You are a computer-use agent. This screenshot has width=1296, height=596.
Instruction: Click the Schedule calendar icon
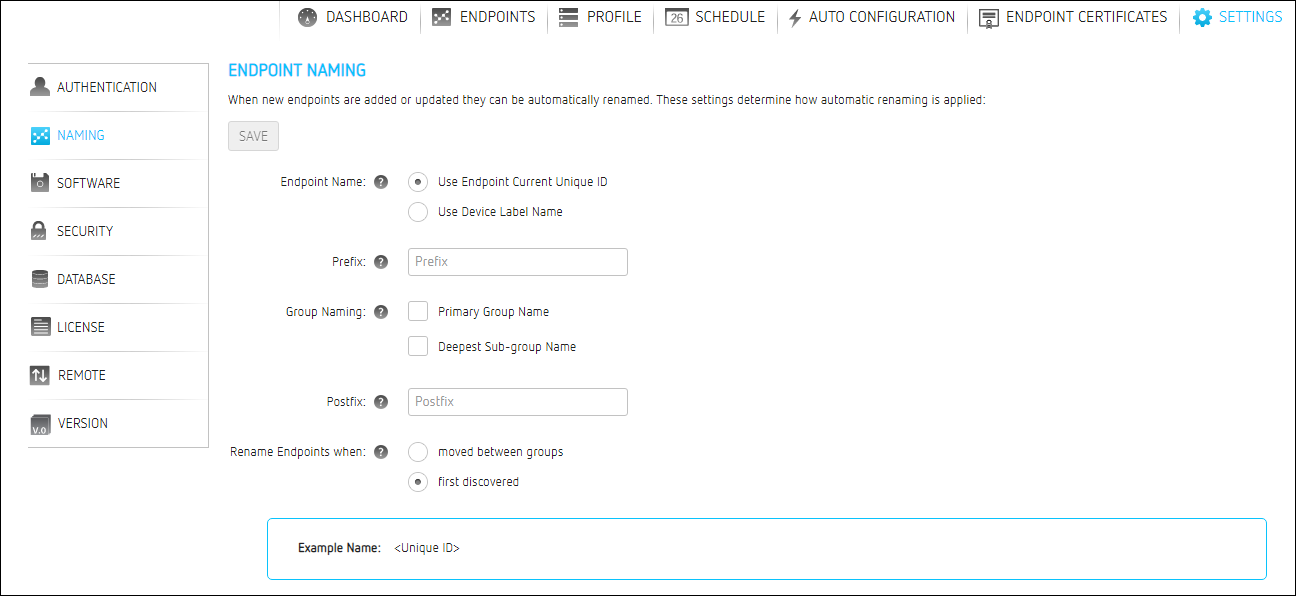pos(677,17)
